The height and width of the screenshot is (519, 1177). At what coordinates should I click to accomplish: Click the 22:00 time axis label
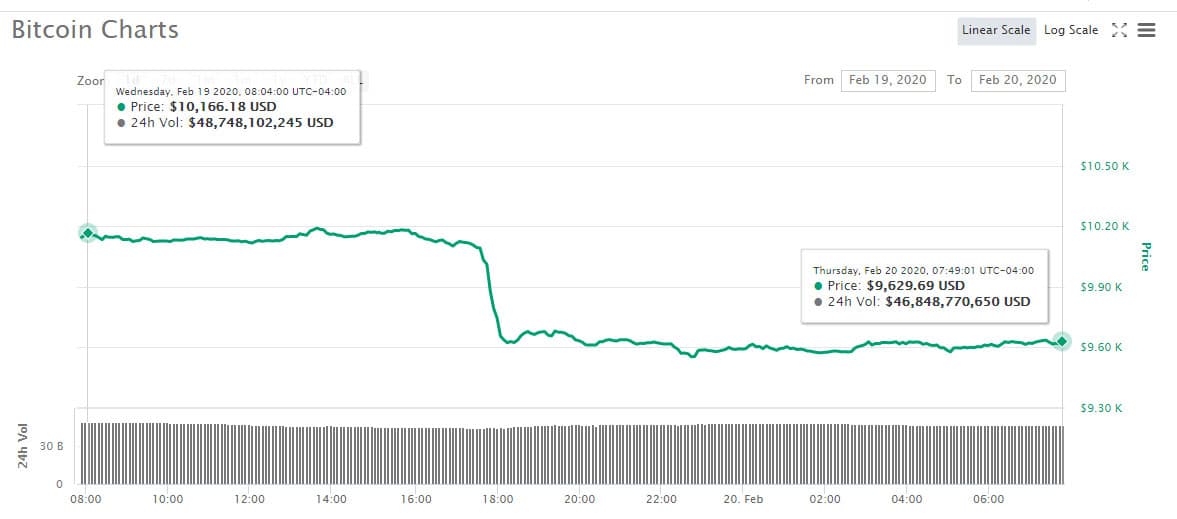[661, 499]
